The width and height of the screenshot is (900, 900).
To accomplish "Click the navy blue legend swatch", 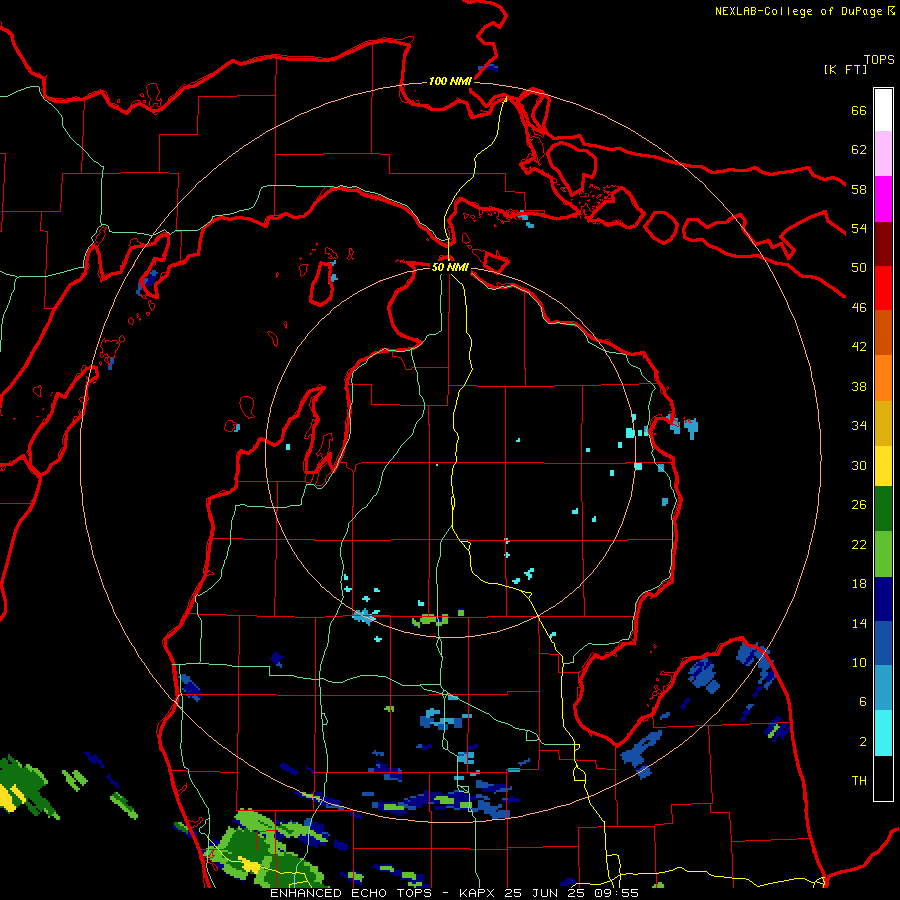I will click(x=883, y=599).
